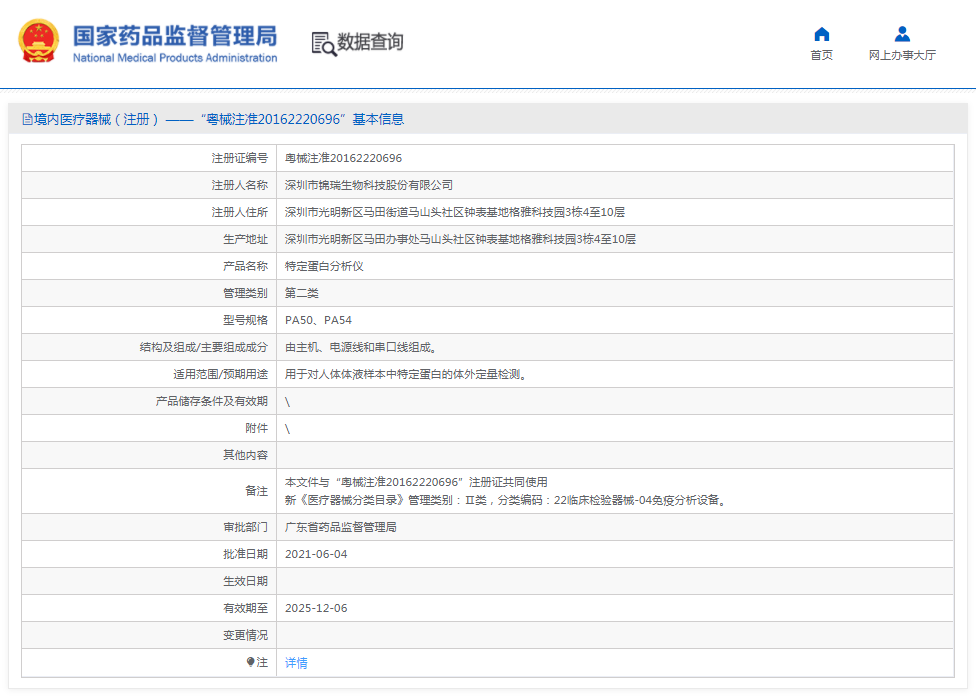The width and height of the screenshot is (976, 698).
Task: Click the national emblem logo
Action: coord(39,42)
